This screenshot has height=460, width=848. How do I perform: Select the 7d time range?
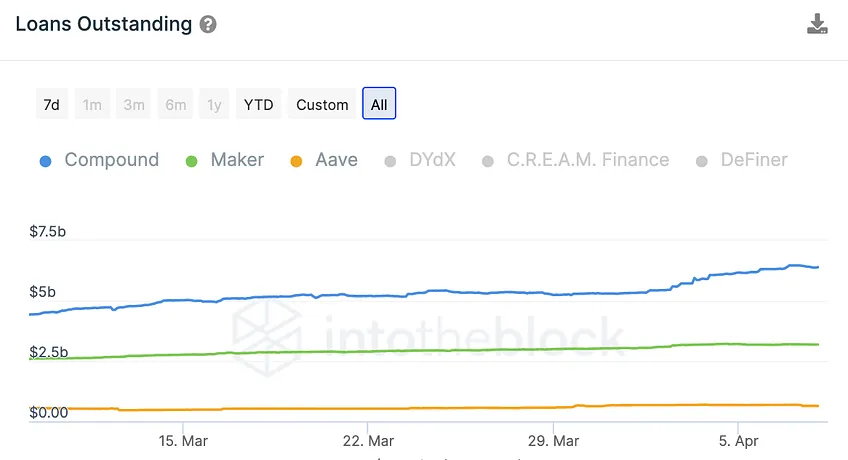tap(51, 104)
